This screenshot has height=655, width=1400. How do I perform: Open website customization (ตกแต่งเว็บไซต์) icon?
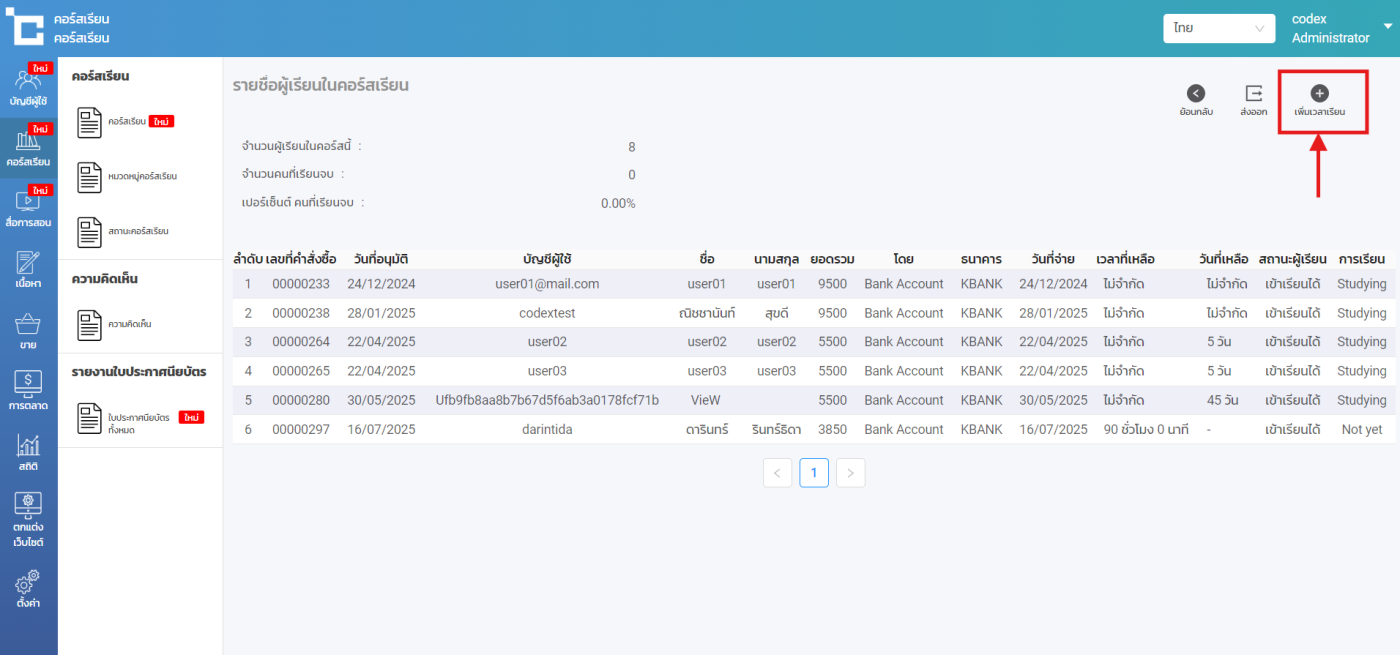(28, 520)
